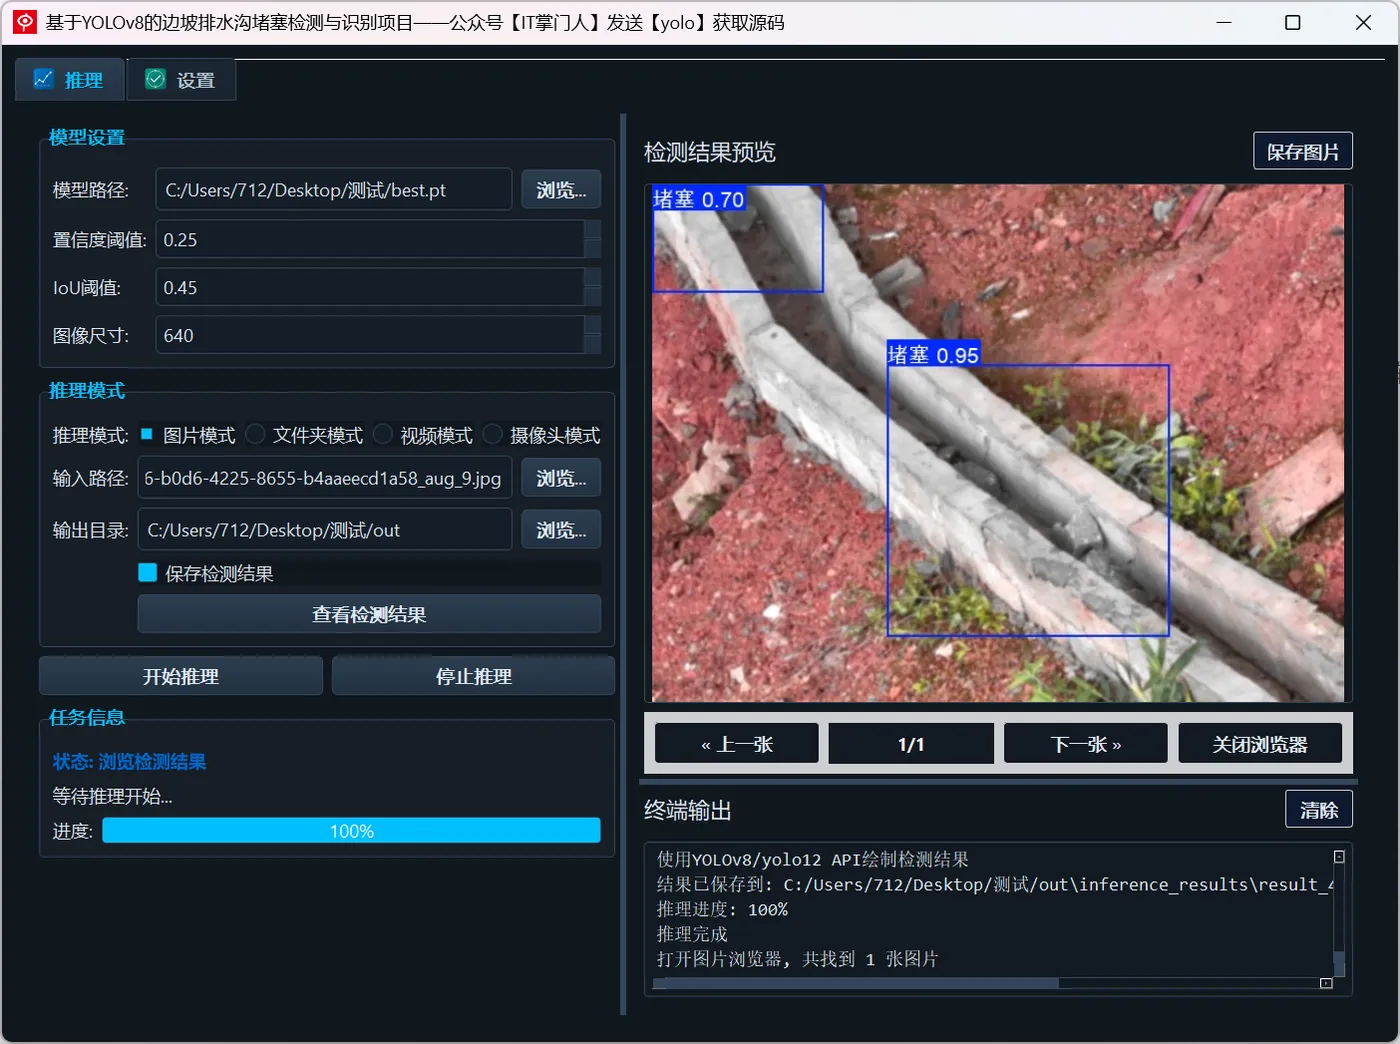Switch to the 推理 tab
Viewport: 1400px width, 1044px height.
tap(69, 80)
